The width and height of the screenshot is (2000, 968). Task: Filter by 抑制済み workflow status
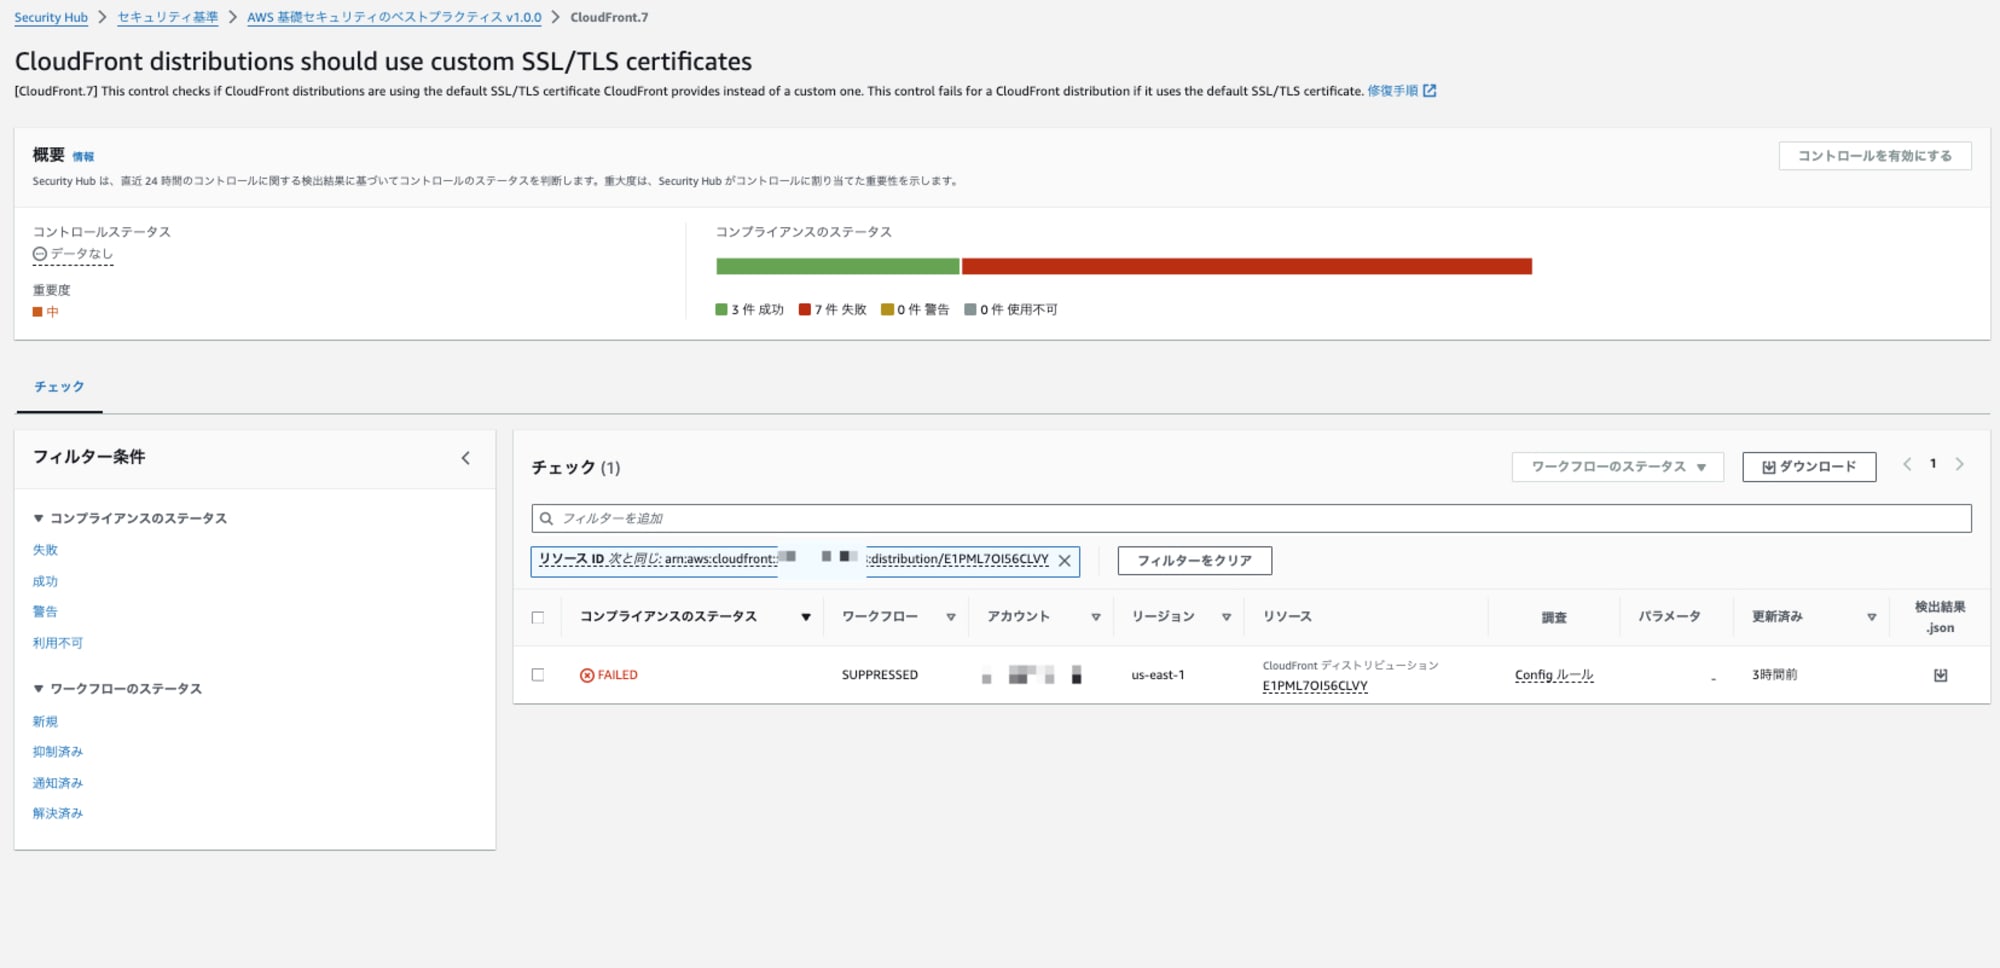pos(57,752)
